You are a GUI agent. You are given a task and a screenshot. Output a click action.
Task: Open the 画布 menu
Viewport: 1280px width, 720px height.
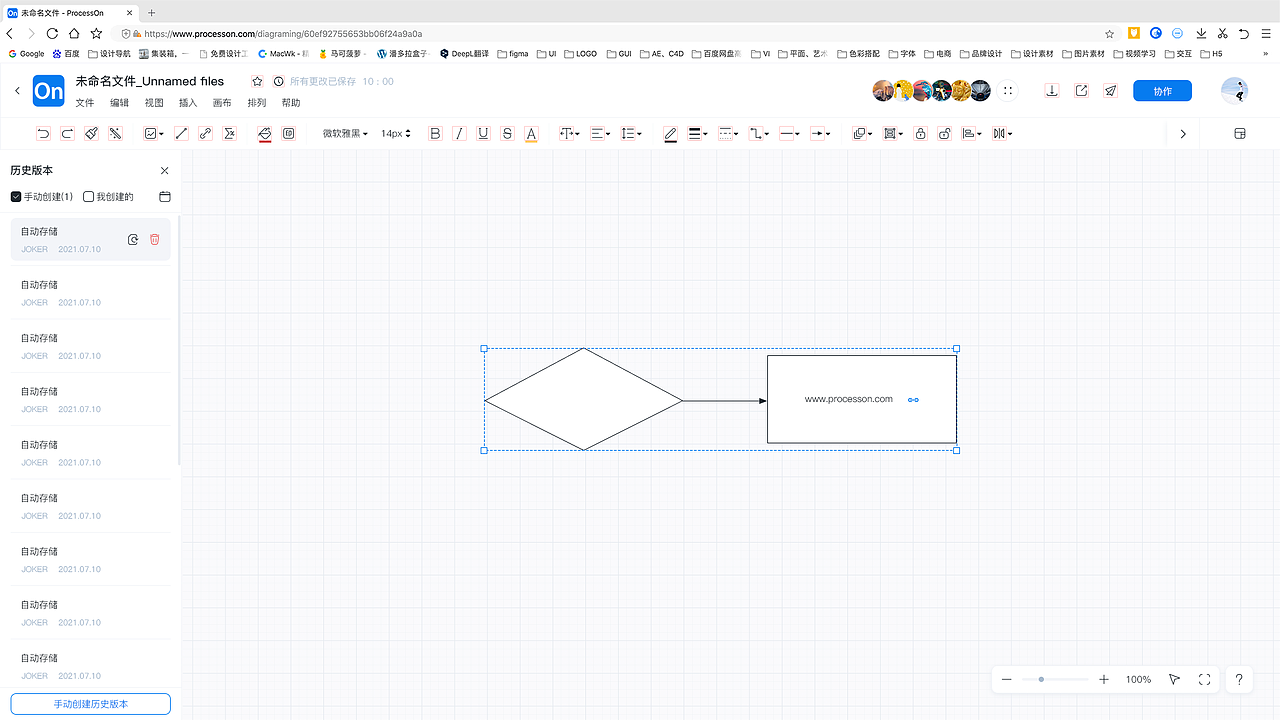coord(222,103)
